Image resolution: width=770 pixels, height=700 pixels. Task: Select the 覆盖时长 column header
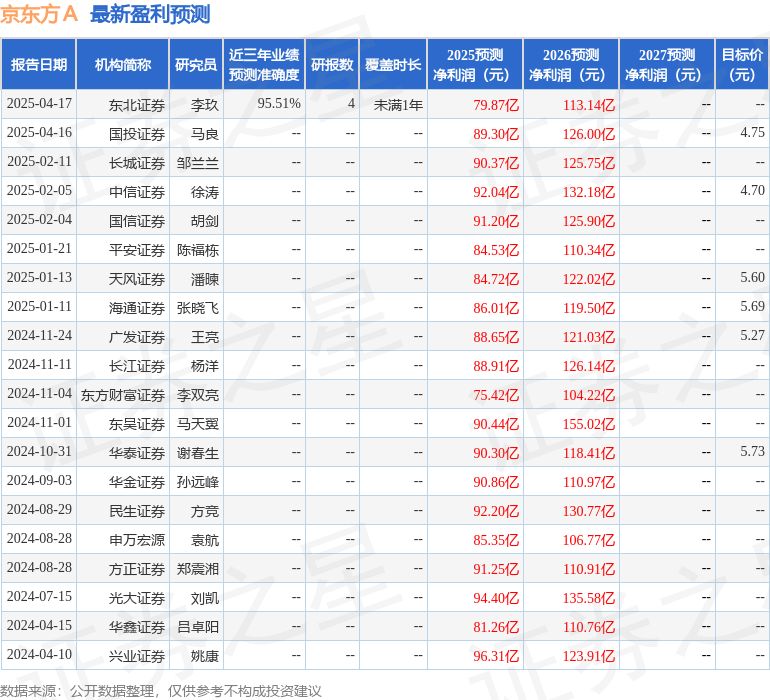coord(393,64)
